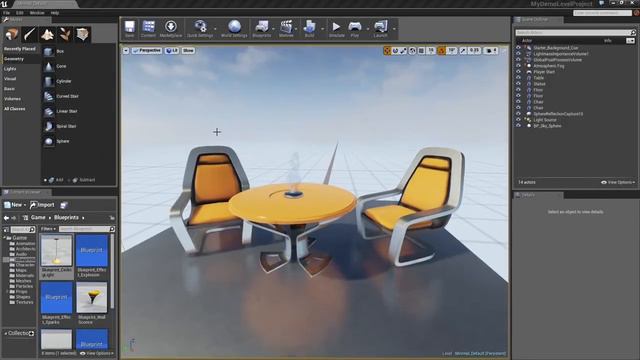640x360 pixels.
Task: Select the Foliage mode icon
Action: coord(65,34)
